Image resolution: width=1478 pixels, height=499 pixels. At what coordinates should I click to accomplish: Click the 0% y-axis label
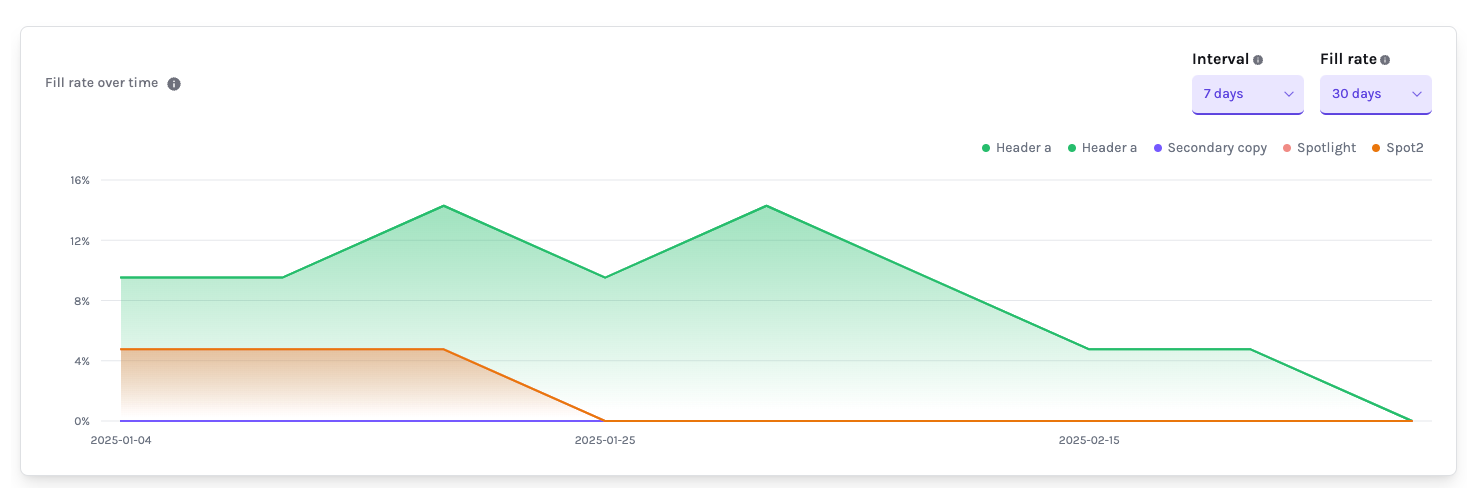(82, 421)
